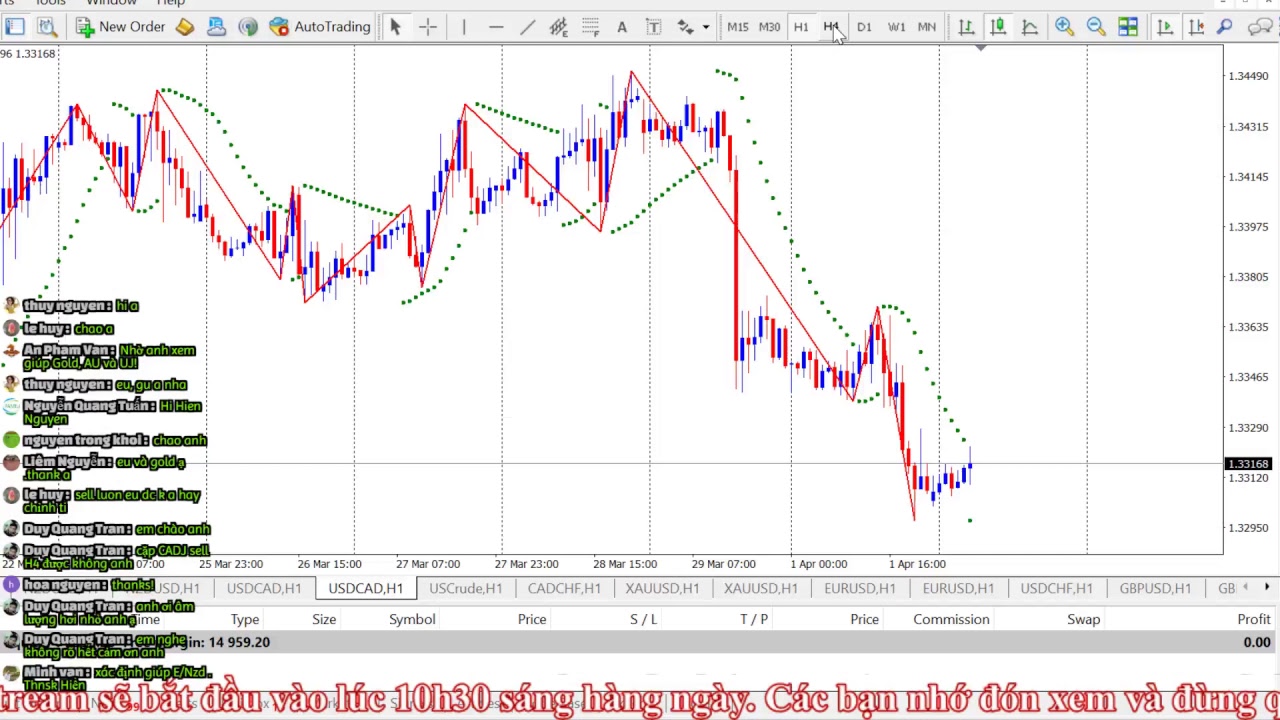1280x720 pixels.
Task: Sort trades by Swap column
Action: click(x=1083, y=619)
